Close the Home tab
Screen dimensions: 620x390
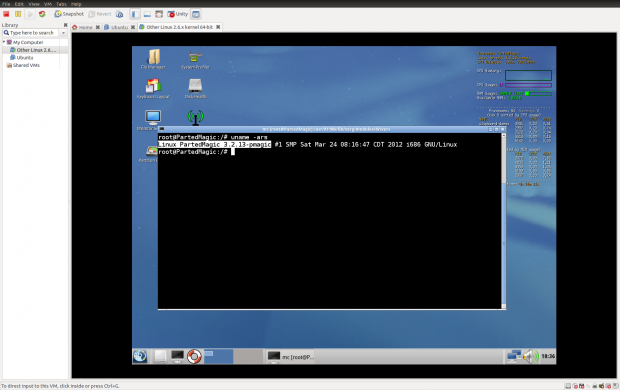coord(98,27)
